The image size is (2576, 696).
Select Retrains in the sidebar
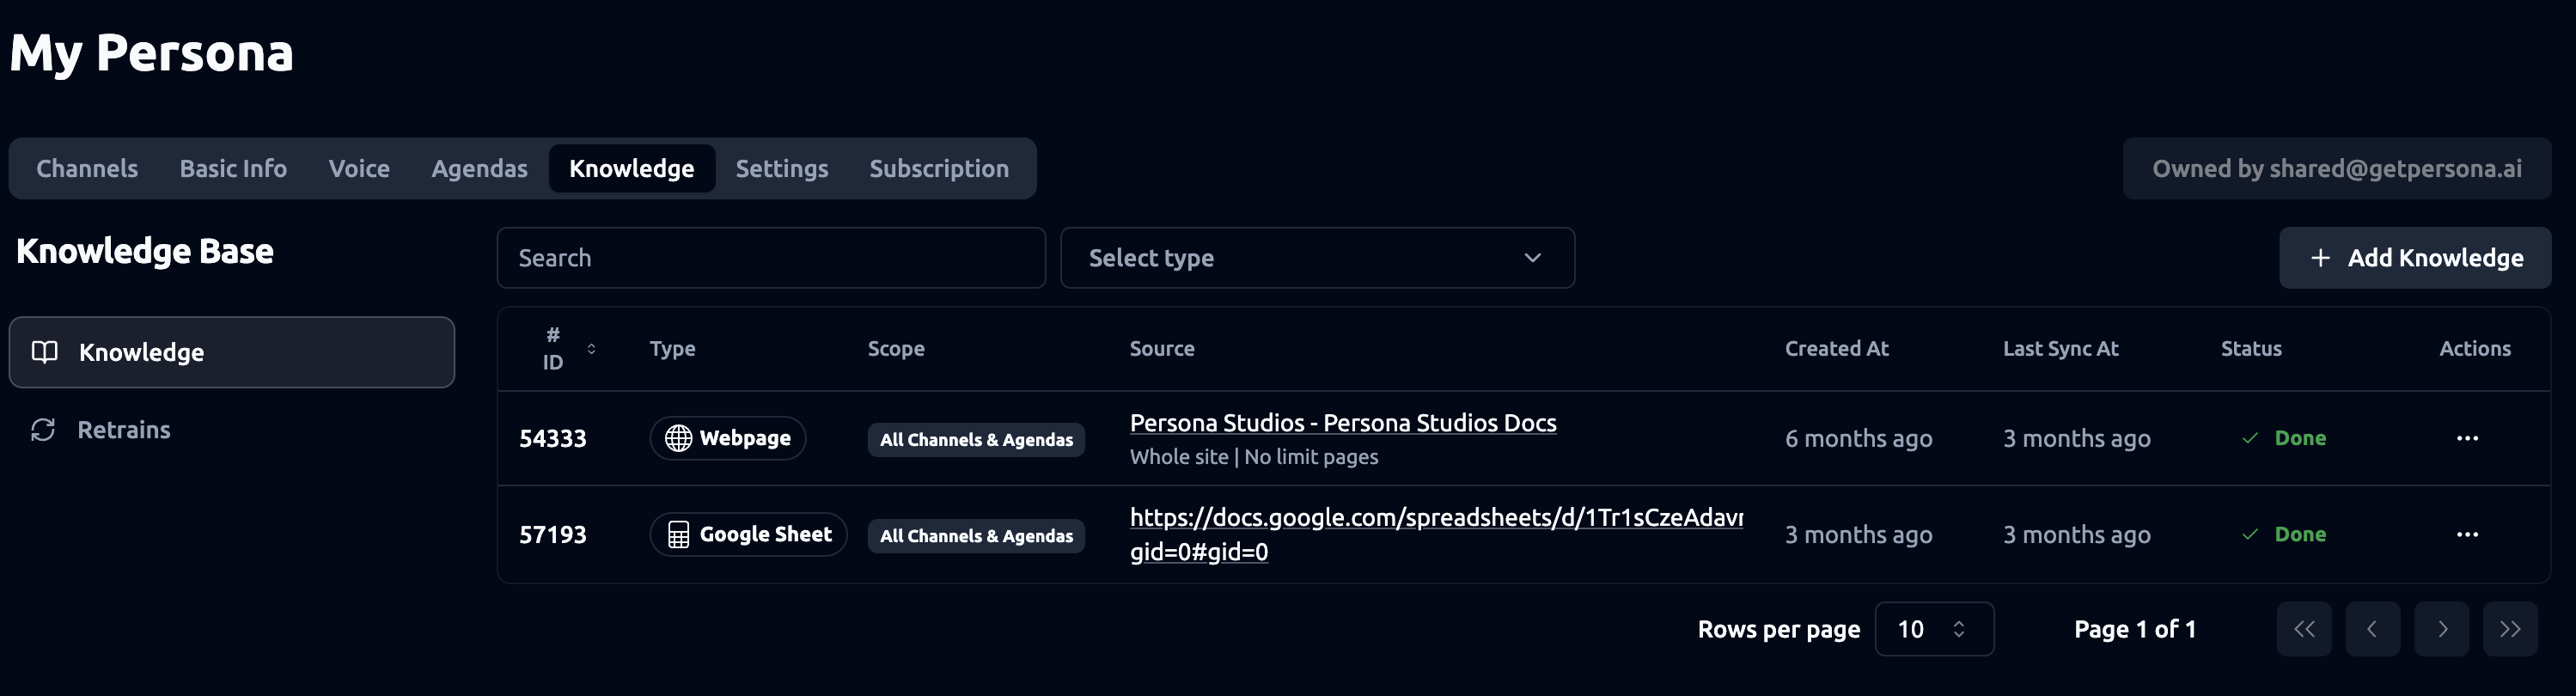click(123, 430)
